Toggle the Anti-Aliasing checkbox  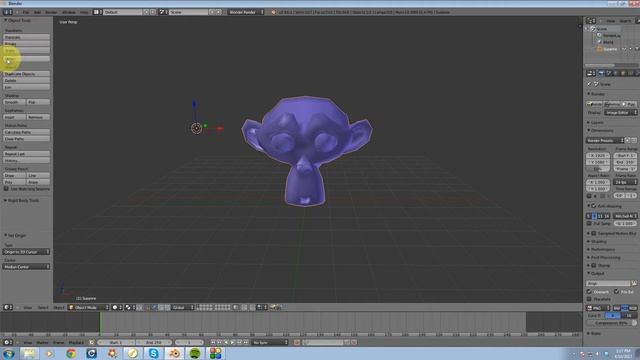594,206
